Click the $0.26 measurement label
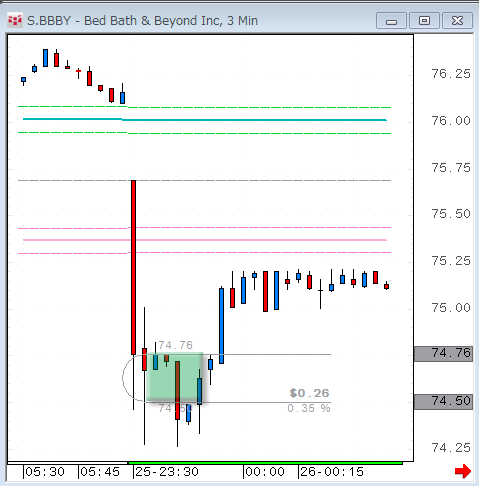This screenshot has width=479, height=486. pos(309,393)
